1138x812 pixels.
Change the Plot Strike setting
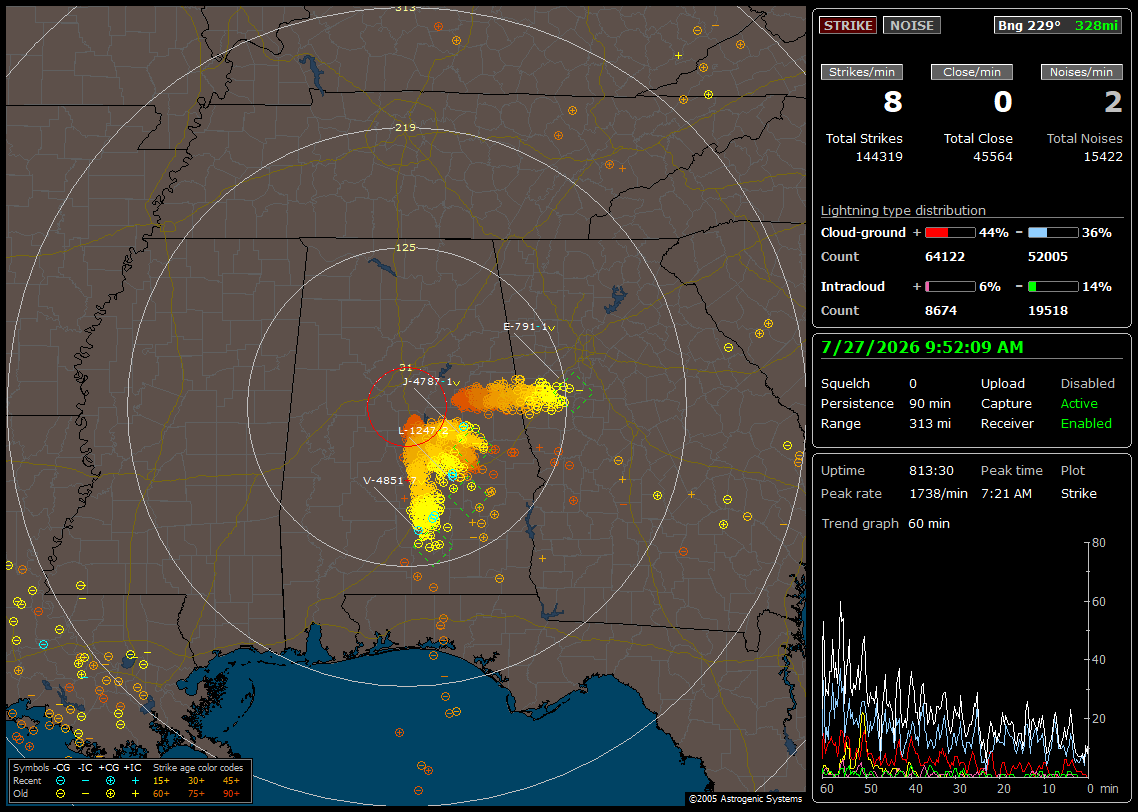coord(1078,493)
